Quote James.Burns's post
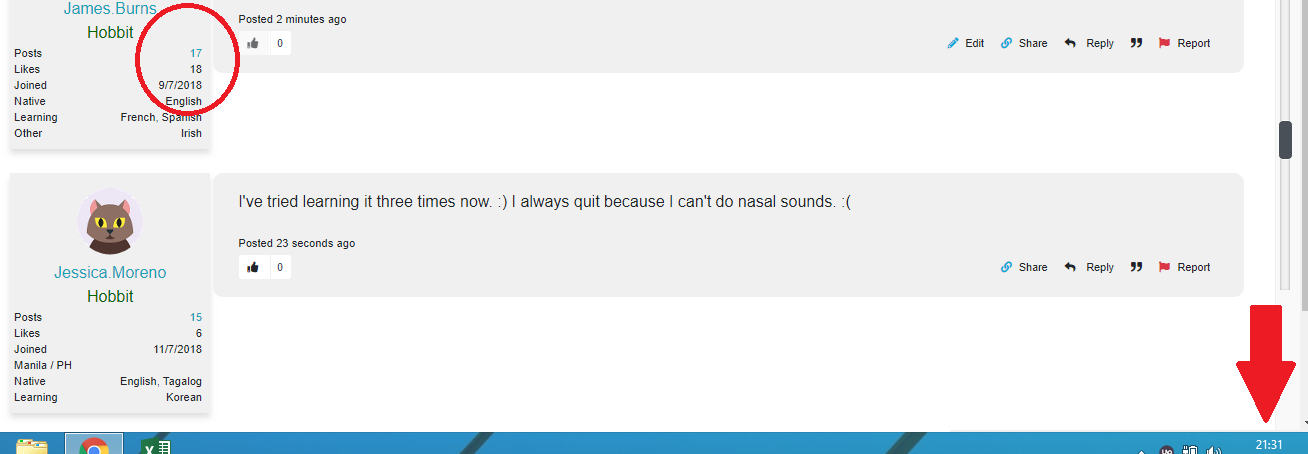1308x454 pixels. [x=1136, y=43]
